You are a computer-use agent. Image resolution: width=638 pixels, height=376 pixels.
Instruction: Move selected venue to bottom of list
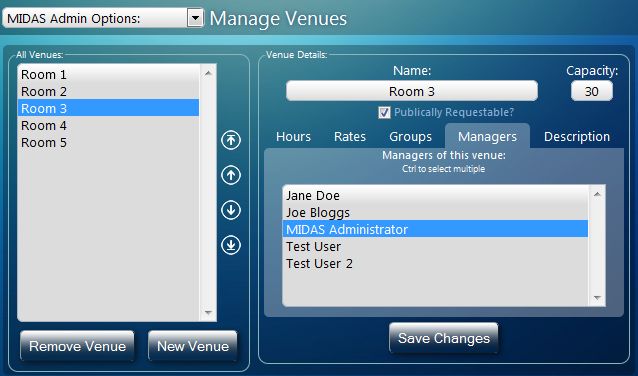(231, 245)
